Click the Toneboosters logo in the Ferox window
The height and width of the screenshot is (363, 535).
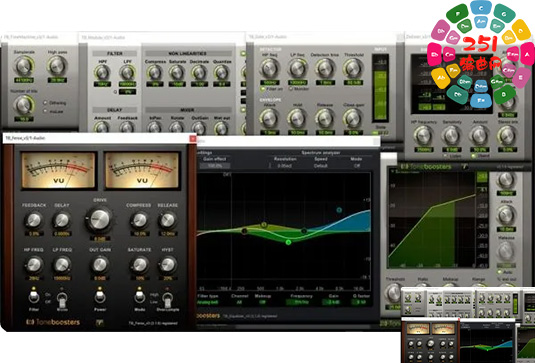tap(53, 322)
